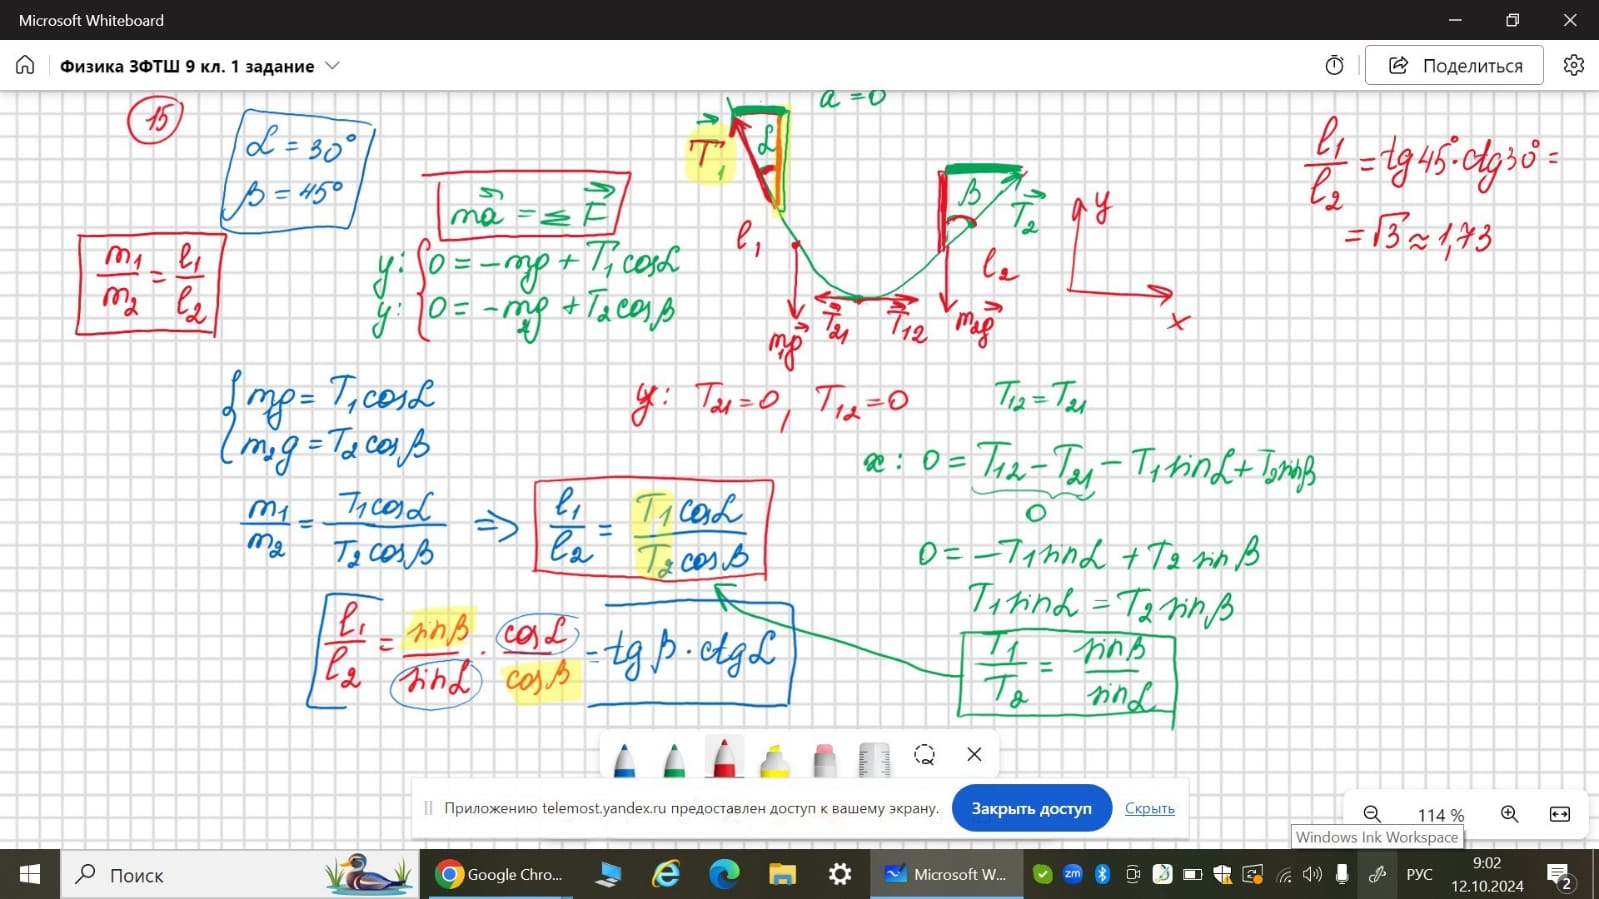Screen dimensions: 1599x899
Task: Switch to Google Chrome in taskbar
Action: (501, 875)
